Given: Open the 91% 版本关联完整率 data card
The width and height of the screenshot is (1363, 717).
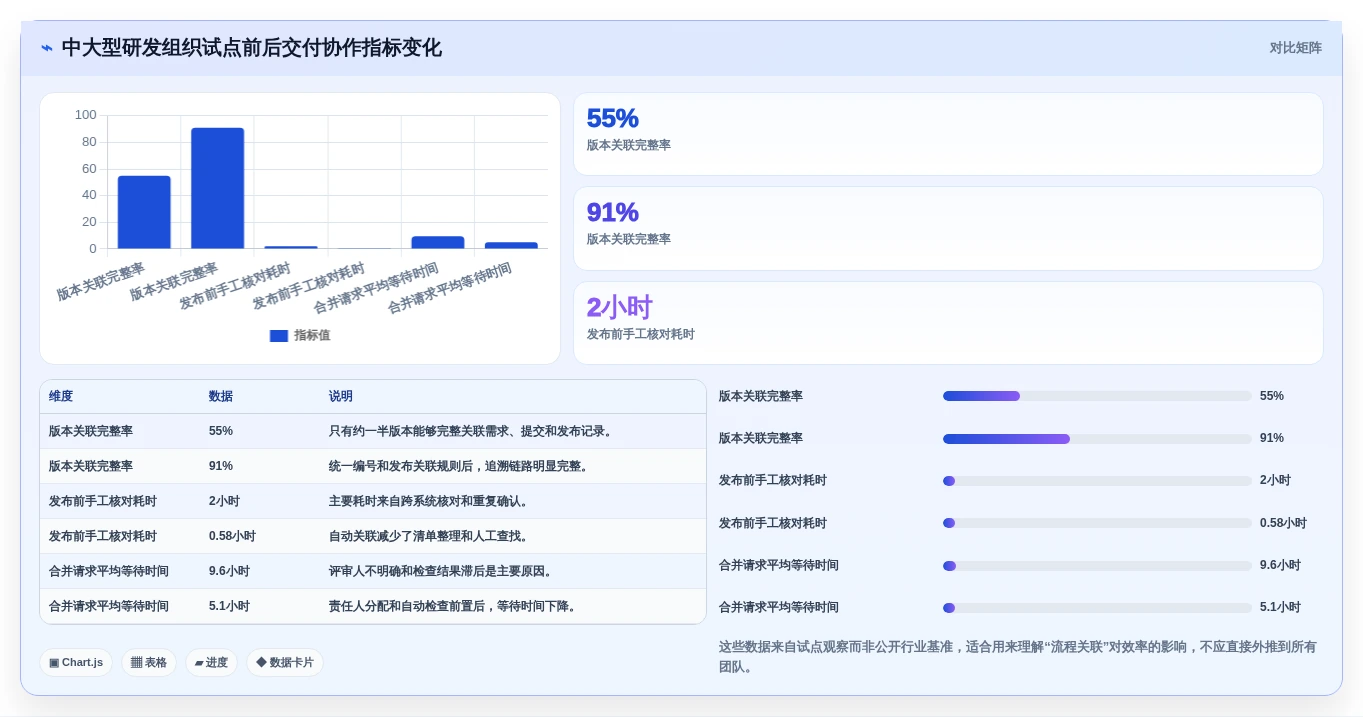Looking at the screenshot, I should coord(948,228).
